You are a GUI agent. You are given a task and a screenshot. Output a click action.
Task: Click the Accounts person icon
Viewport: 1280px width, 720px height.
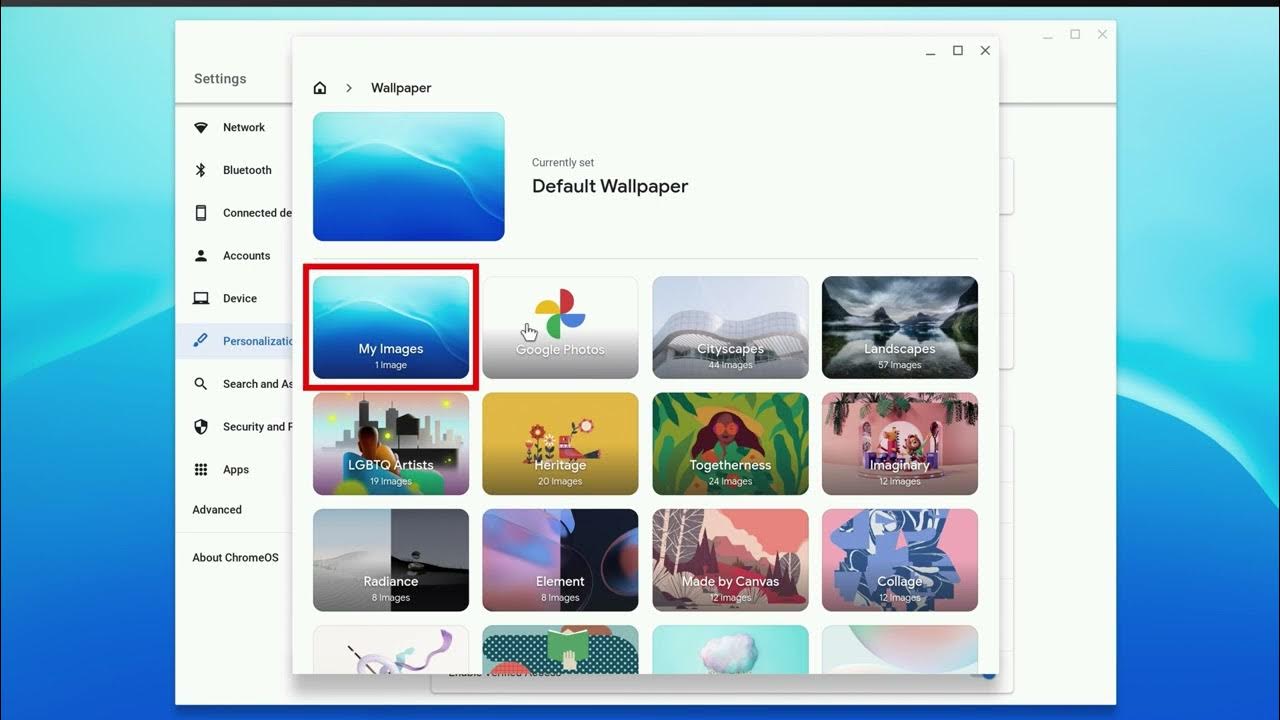coord(201,256)
